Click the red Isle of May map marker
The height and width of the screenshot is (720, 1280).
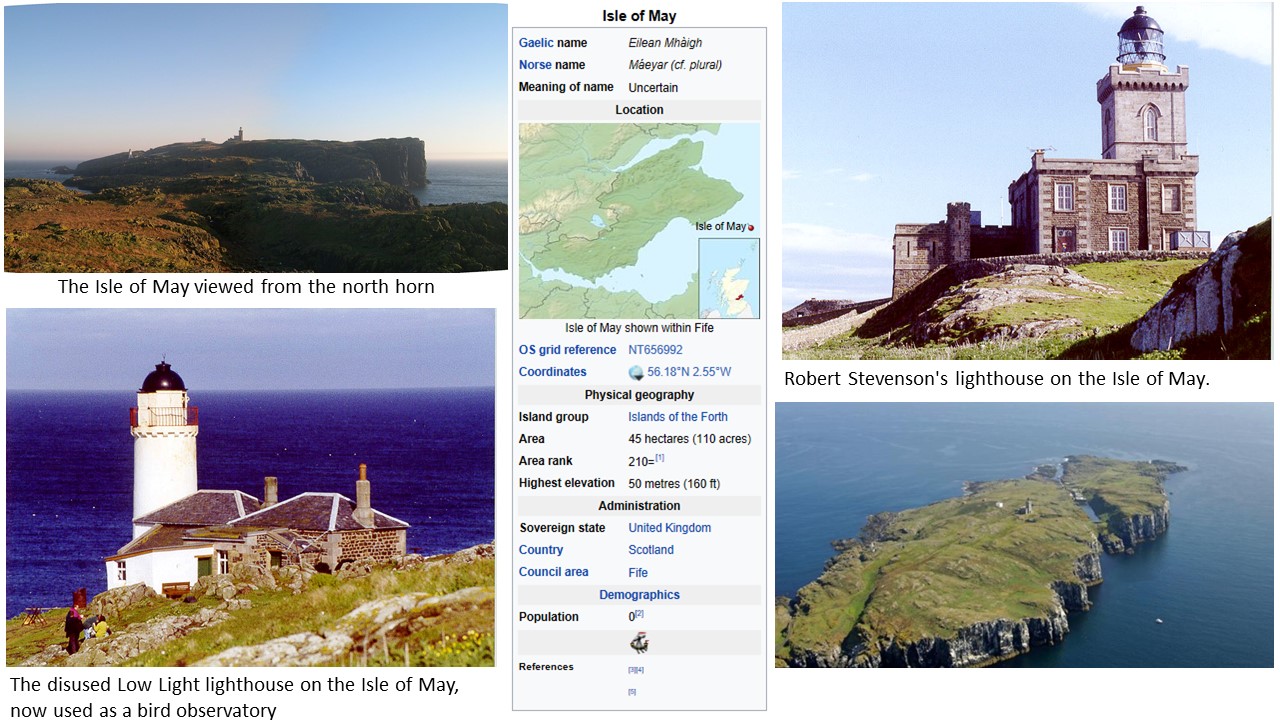(x=751, y=227)
